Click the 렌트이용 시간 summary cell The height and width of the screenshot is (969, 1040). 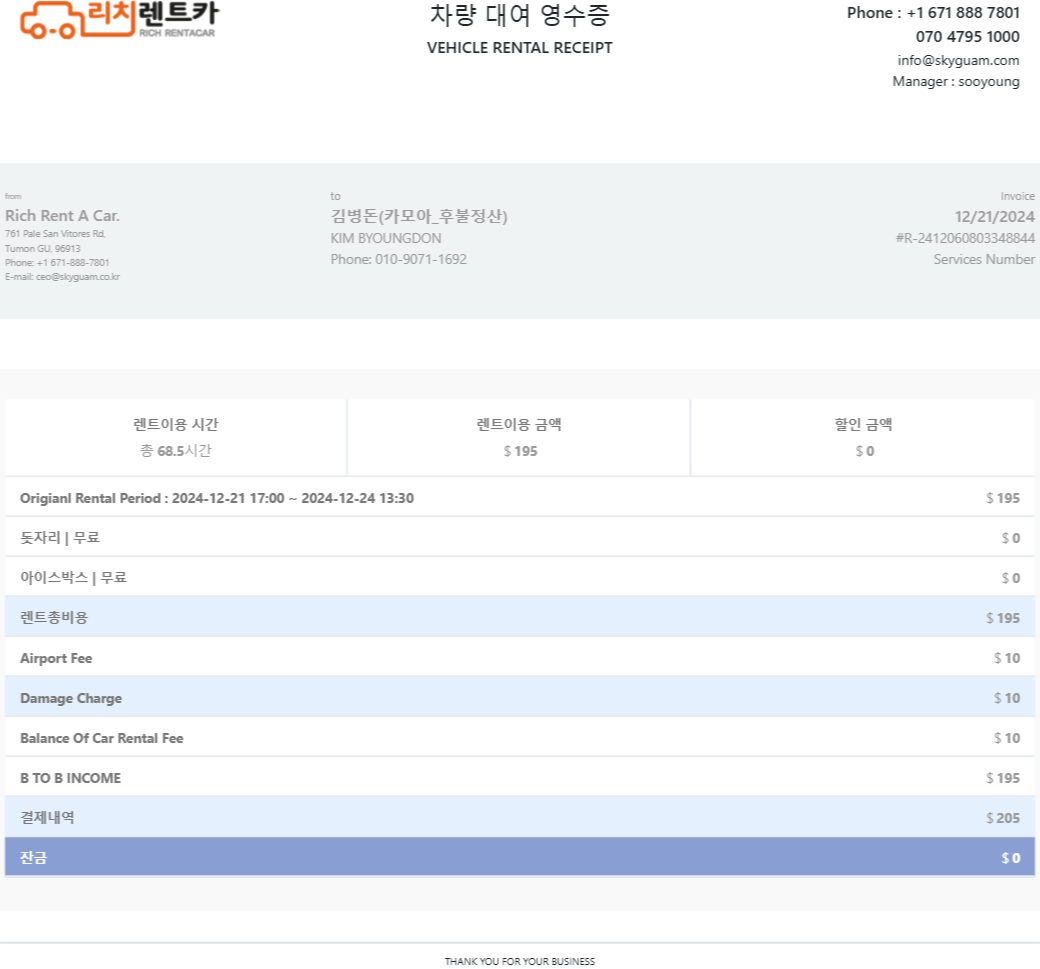[176, 437]
